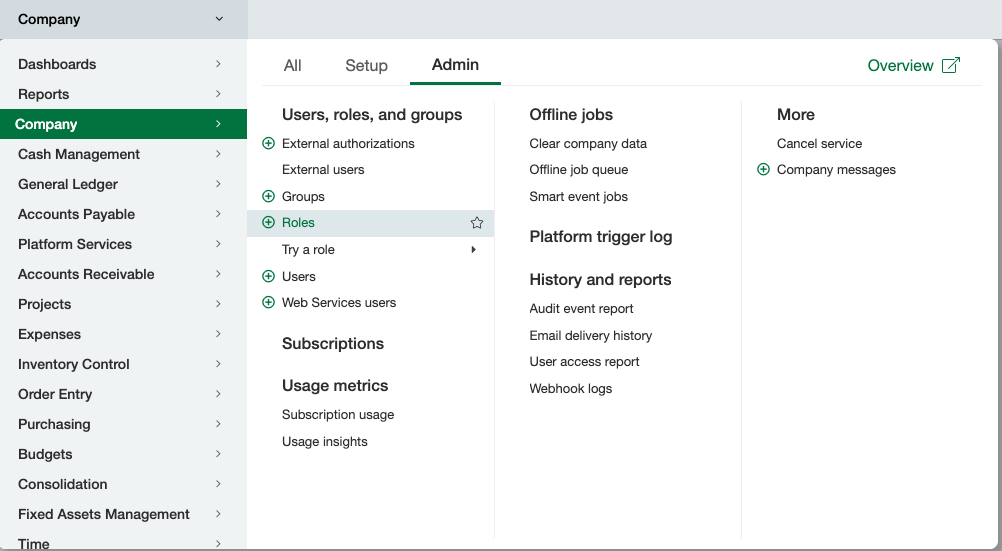Screen dimensions: 1002x551
Task: Click the plus icon next to Users
Action: click(268, 276)
